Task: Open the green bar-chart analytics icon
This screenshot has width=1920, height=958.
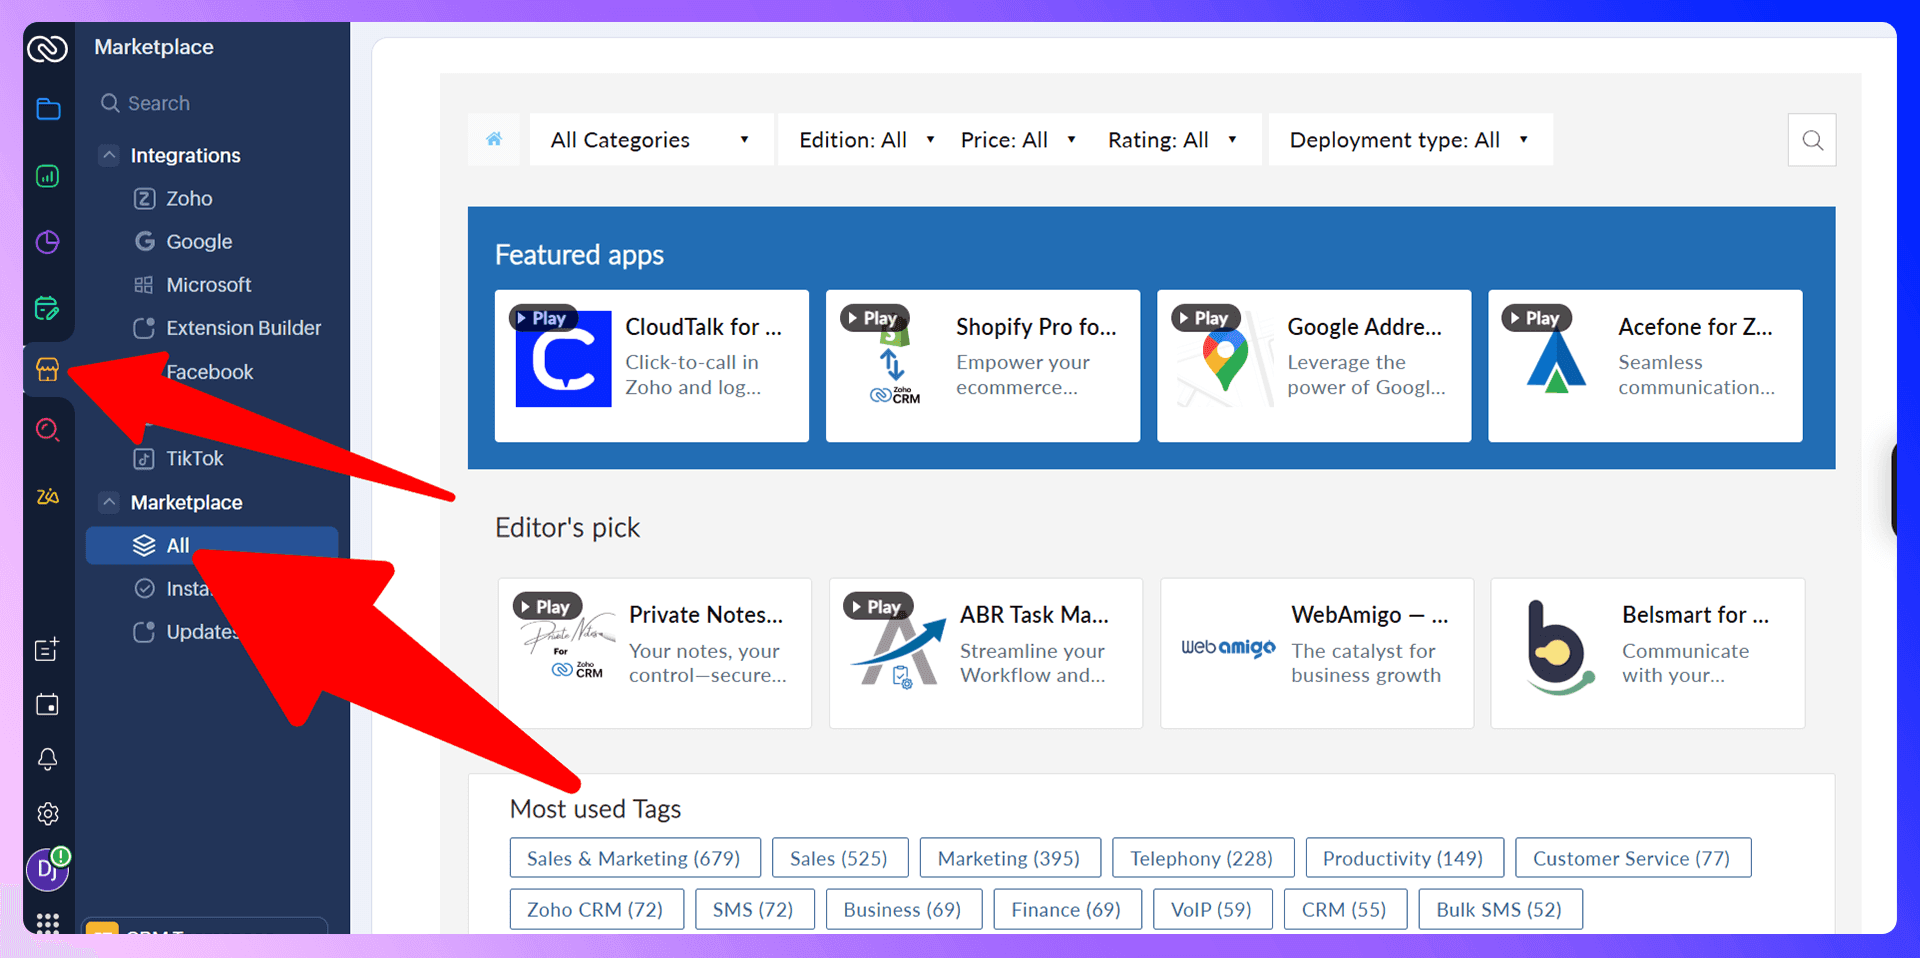Action: [x=48, y=176]
